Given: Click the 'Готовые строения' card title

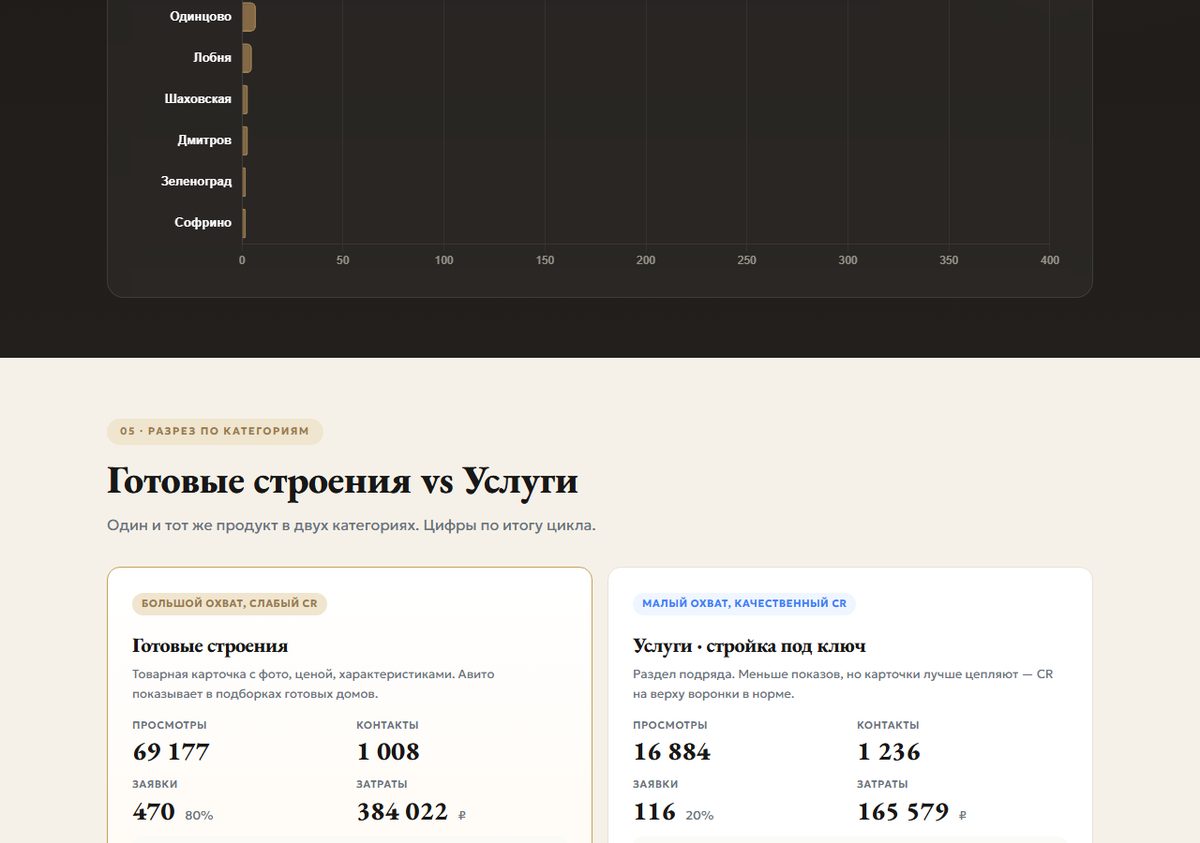Looking at the screenshot, I should point(210,646).
